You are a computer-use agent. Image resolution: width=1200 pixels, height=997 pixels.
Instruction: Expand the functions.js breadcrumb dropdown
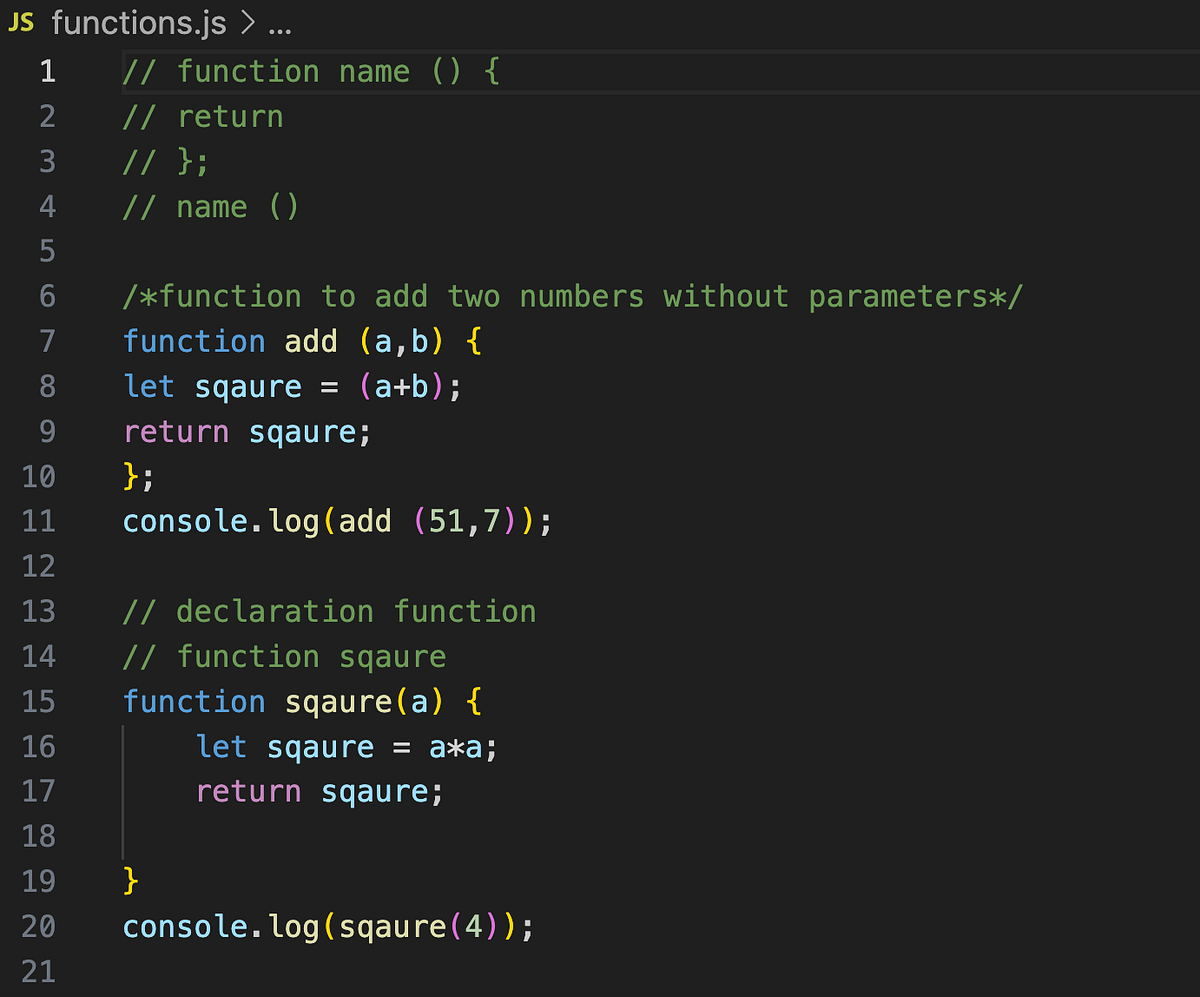[138, 22]
